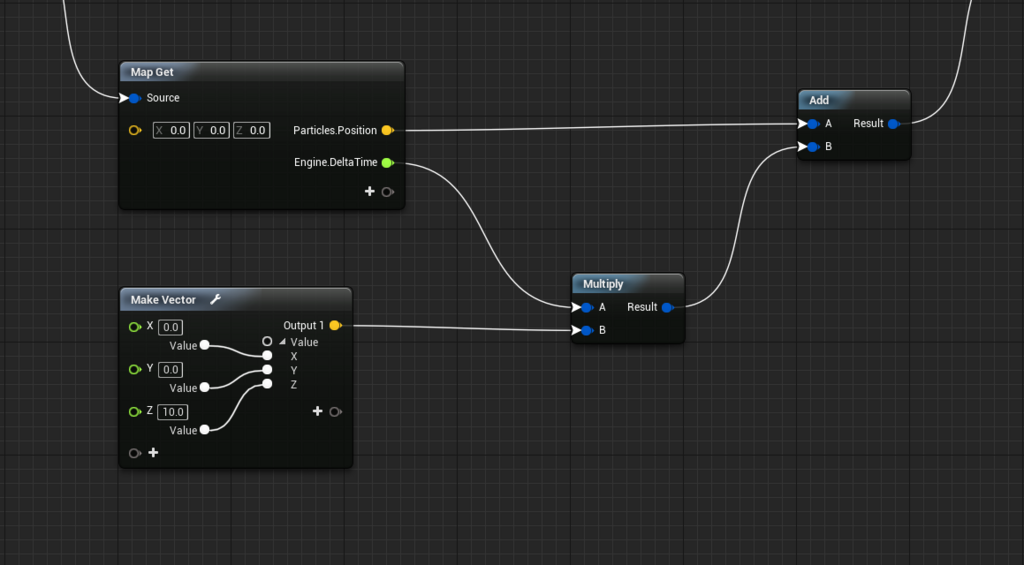Click the B input pin on Add node
The width and height of the screenshot is (1024, 565).
[813, 147]
